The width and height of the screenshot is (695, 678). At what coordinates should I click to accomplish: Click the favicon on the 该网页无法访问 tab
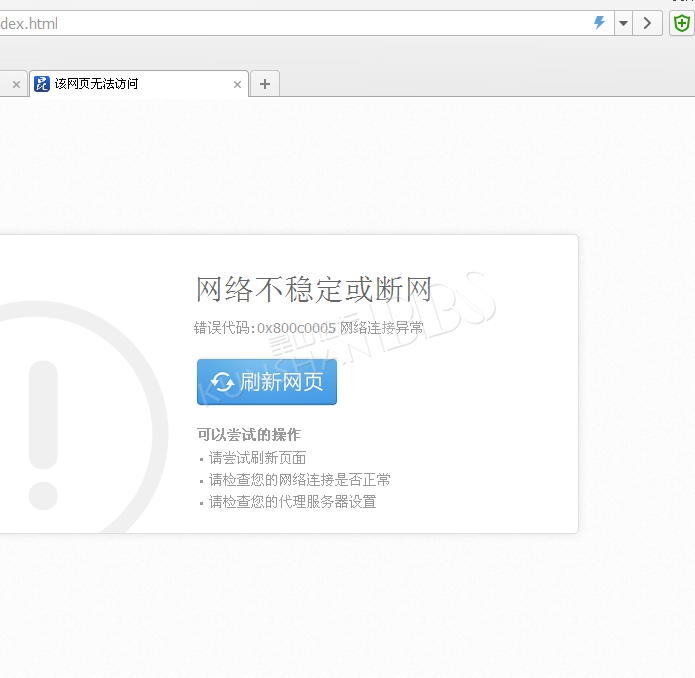point(42,83)
